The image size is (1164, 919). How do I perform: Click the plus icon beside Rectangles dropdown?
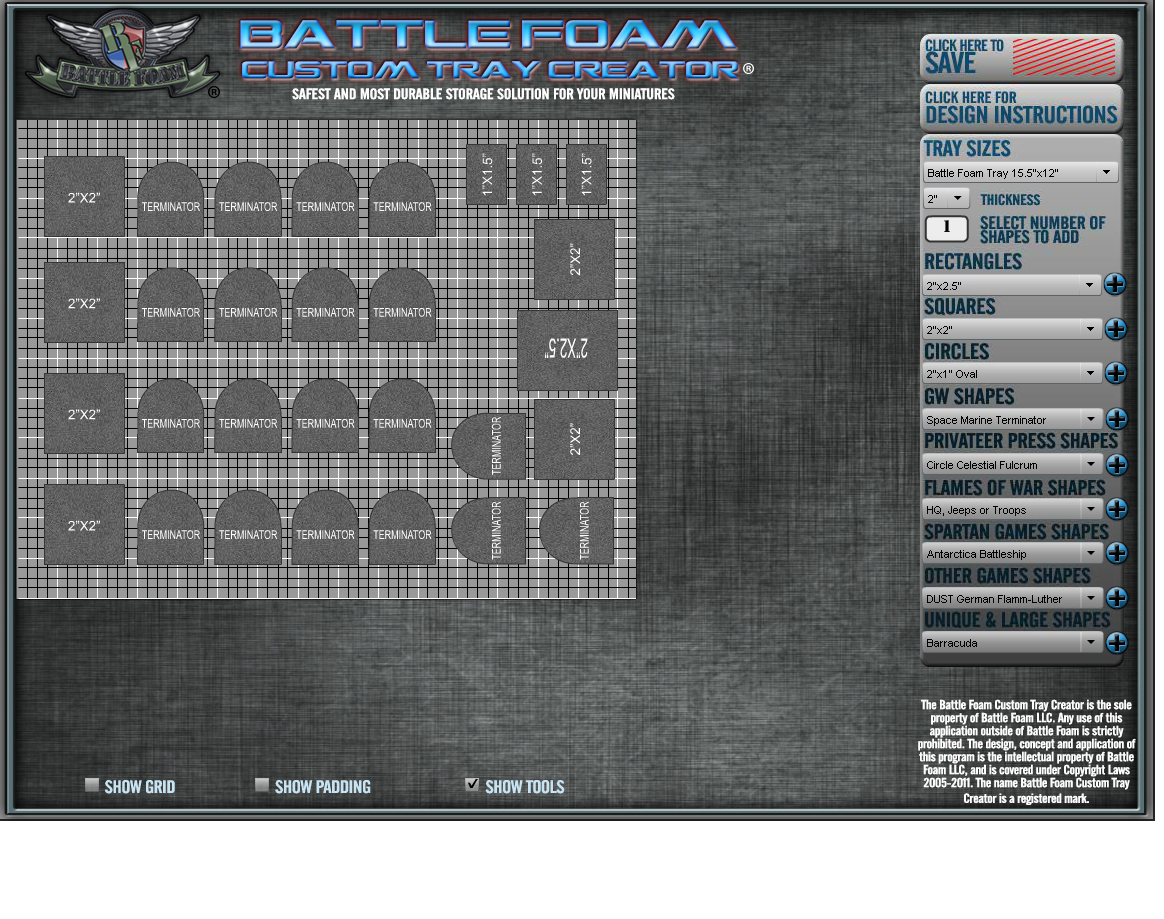[1115, 285]
